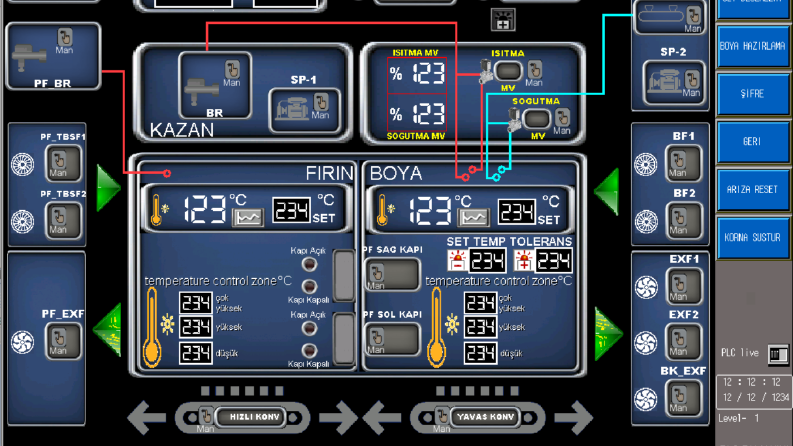Click the ISITMA MV valve indicator
This screenshot has height=446, width=793.
(x=508, y=71)
